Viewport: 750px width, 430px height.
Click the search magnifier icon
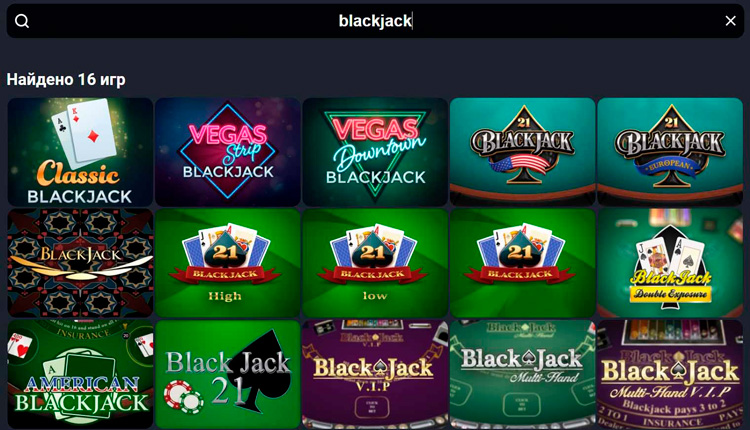point(22,21)
